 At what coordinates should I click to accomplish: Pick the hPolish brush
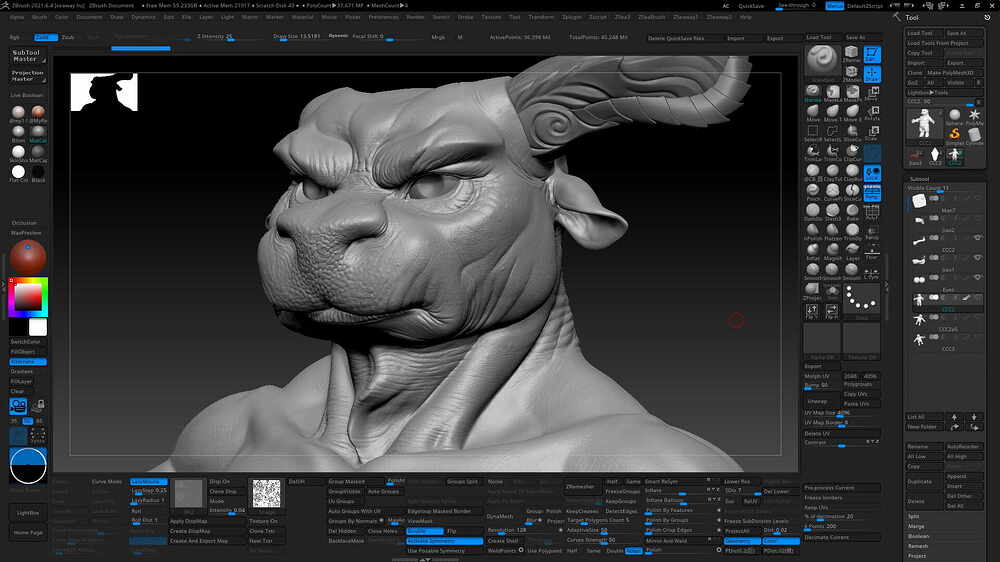click(812, 232)
